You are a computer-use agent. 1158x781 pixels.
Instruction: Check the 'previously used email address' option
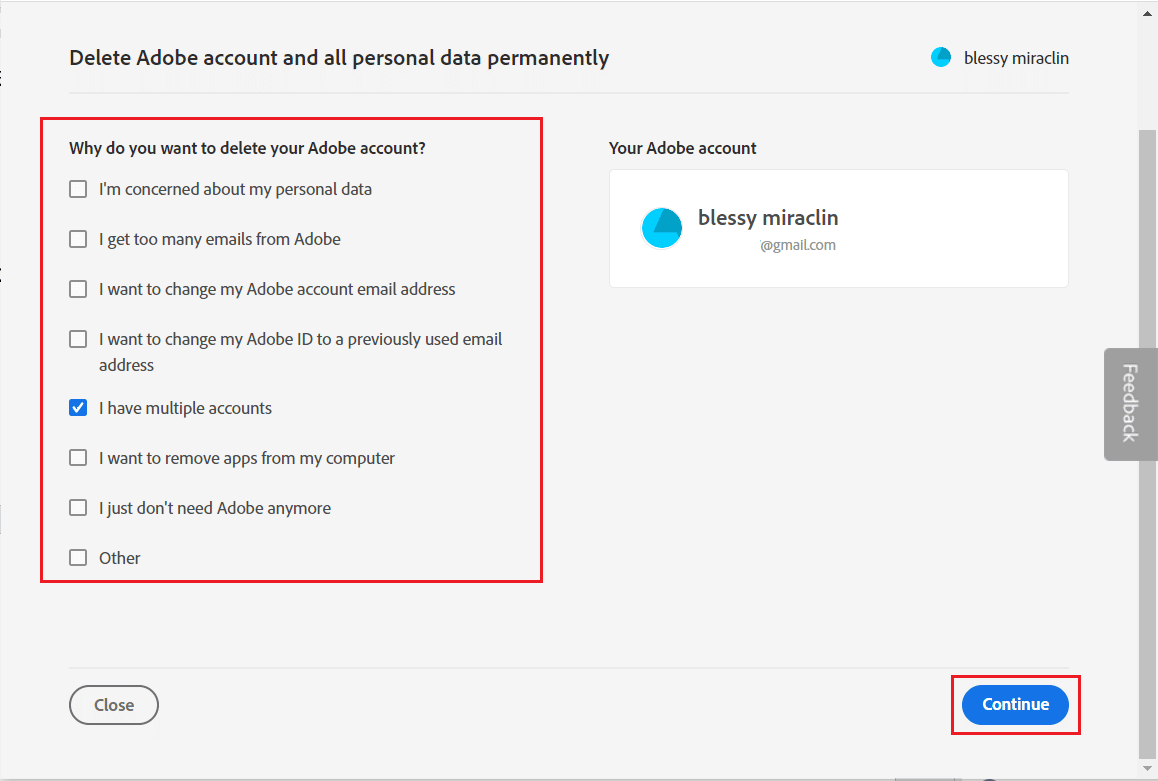(78, 339)
